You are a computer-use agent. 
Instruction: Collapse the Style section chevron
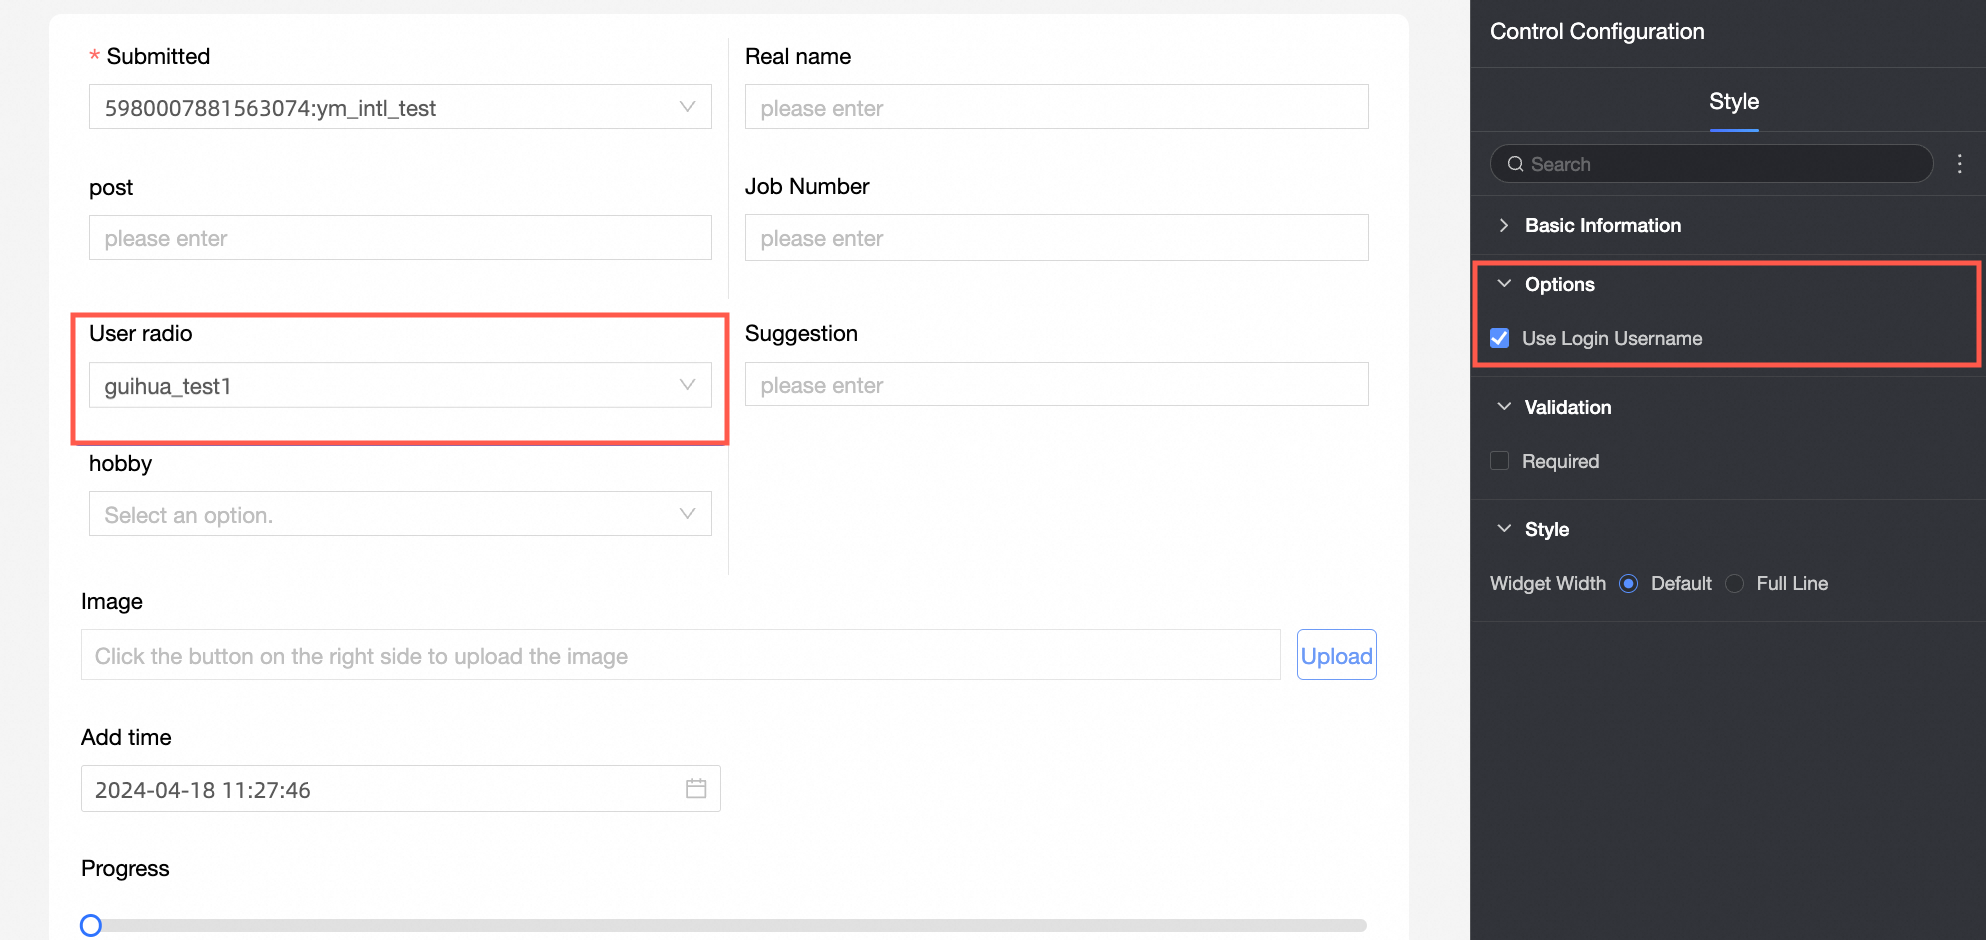point(1504,529)
